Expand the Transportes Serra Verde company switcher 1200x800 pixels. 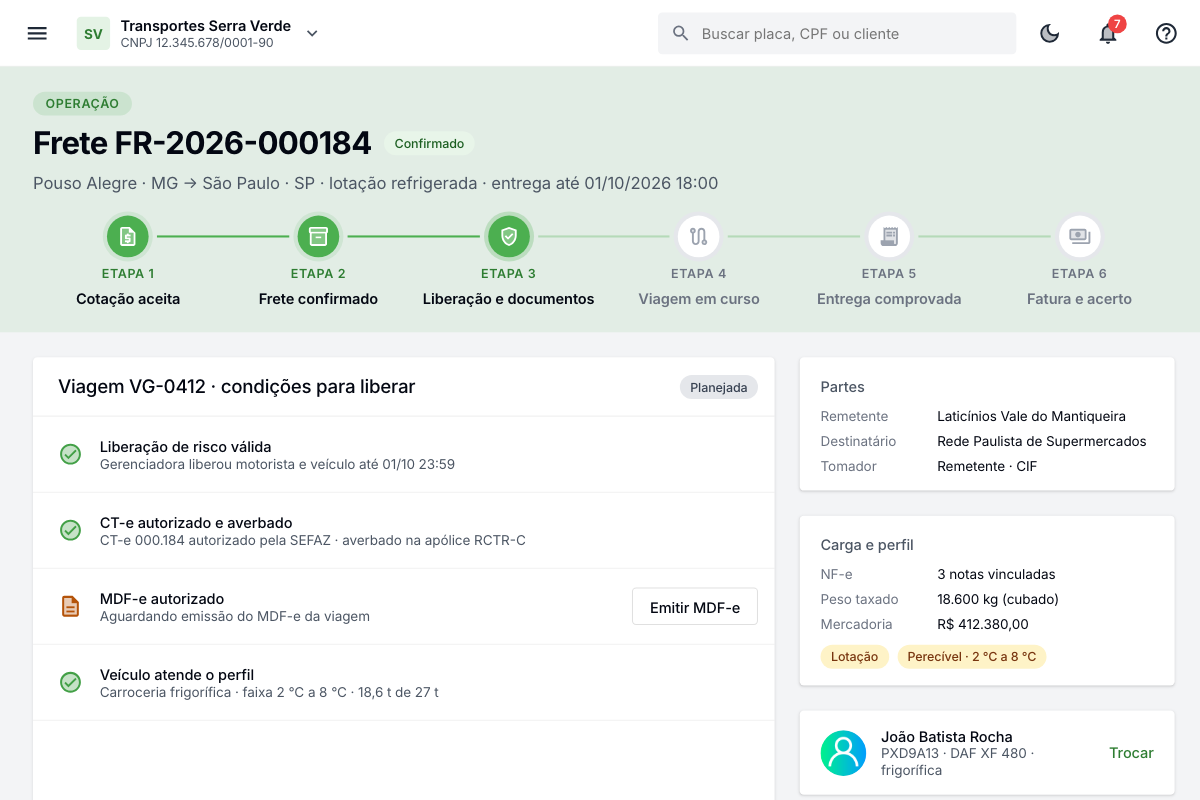point(312,33)
